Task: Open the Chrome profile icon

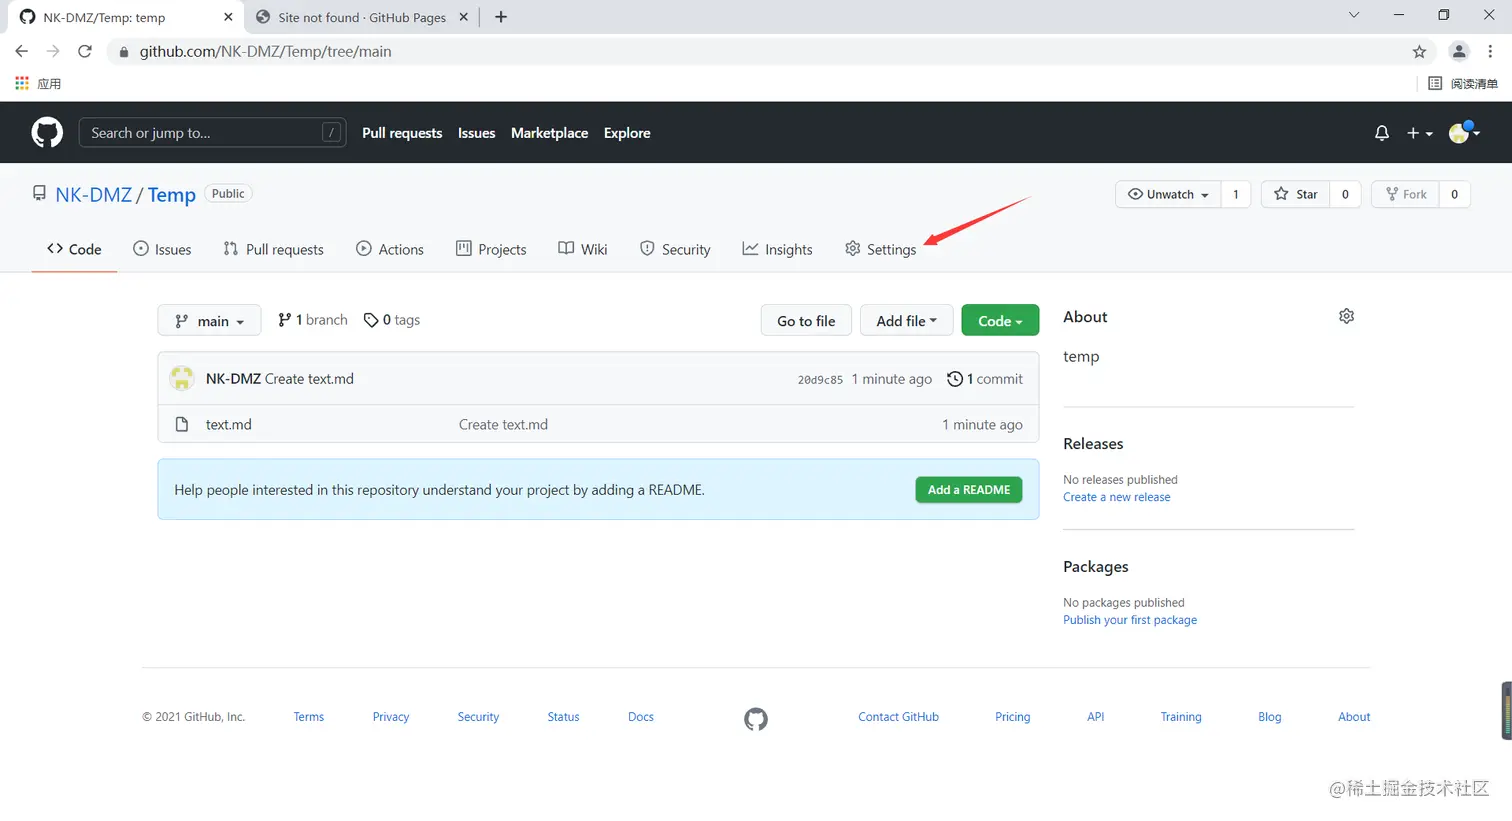Action: click(1459, 52)
